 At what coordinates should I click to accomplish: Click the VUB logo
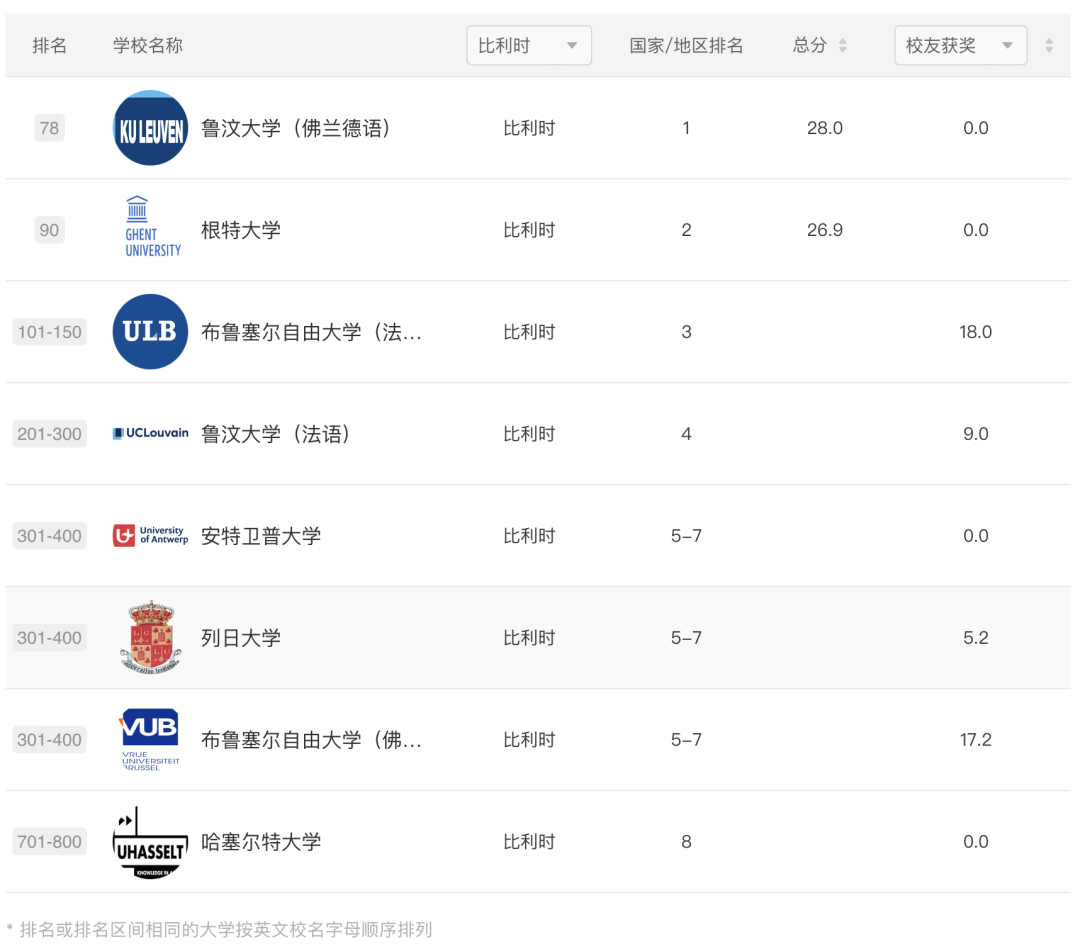(150, 740)
